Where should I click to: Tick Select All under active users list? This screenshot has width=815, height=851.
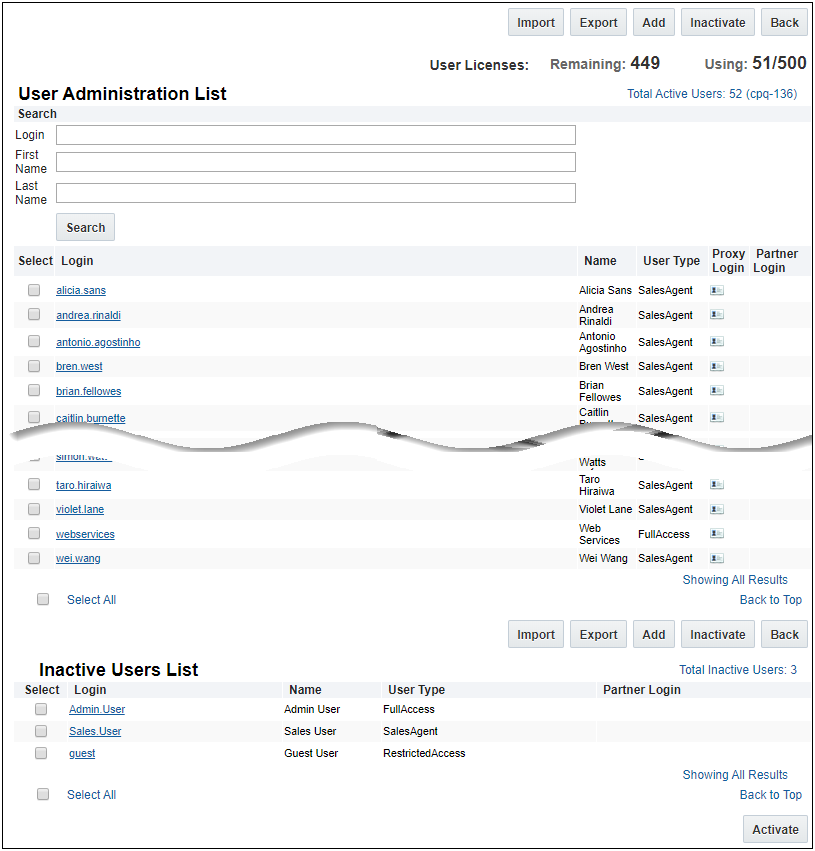pos(43,599)
